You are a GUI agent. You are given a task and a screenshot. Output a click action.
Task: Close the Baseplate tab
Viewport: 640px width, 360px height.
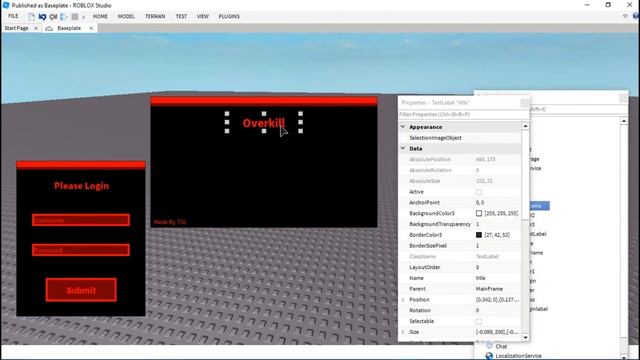pos(91,28)
